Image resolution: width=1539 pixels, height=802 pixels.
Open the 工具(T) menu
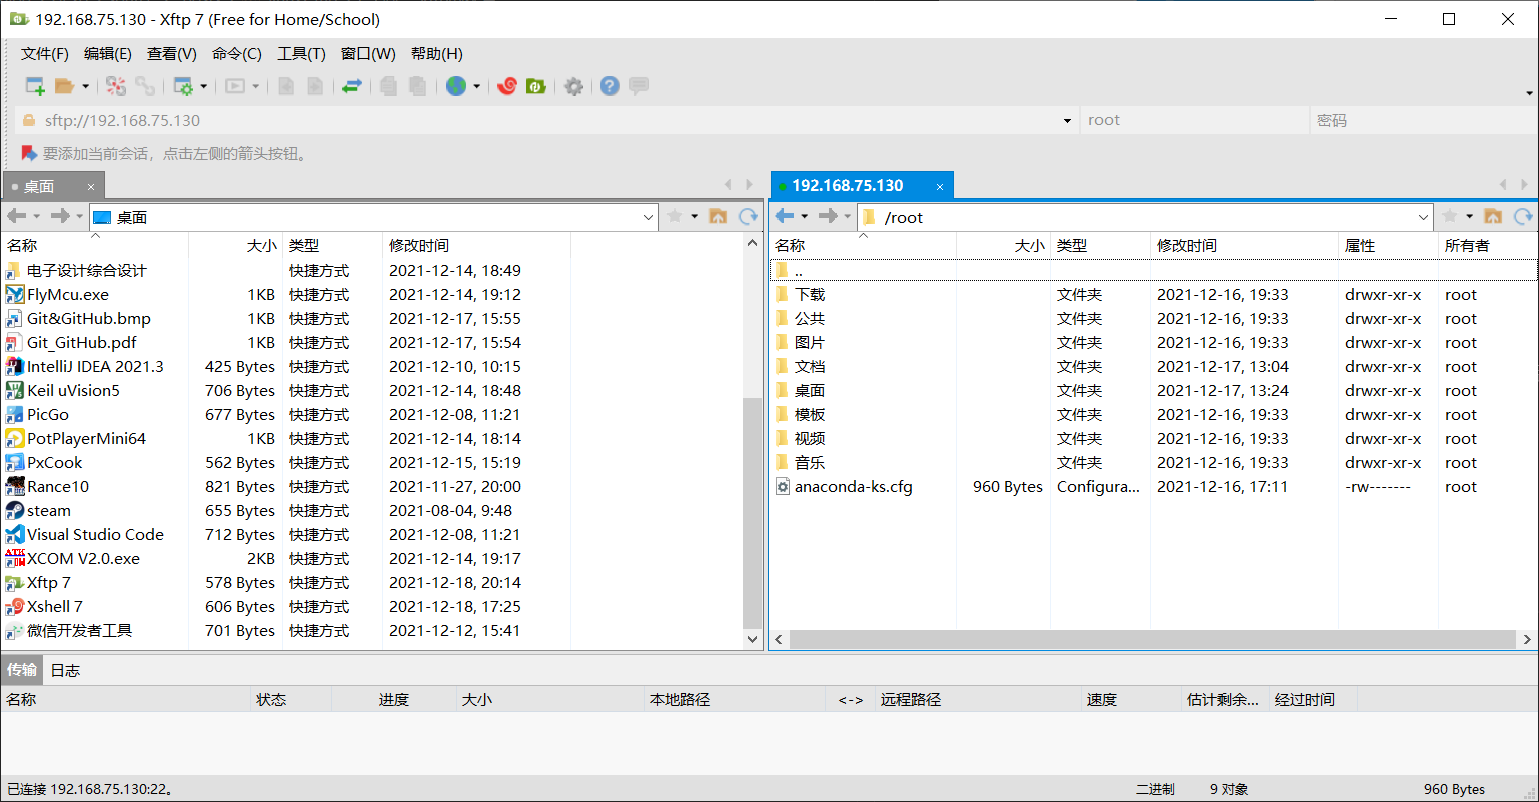(x=301, y=54)
